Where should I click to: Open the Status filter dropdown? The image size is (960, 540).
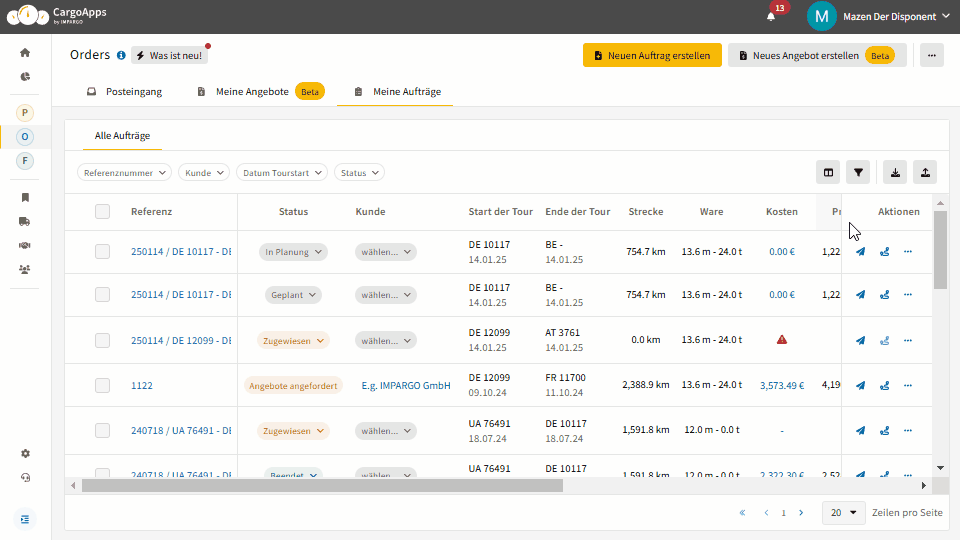point(359,173)
